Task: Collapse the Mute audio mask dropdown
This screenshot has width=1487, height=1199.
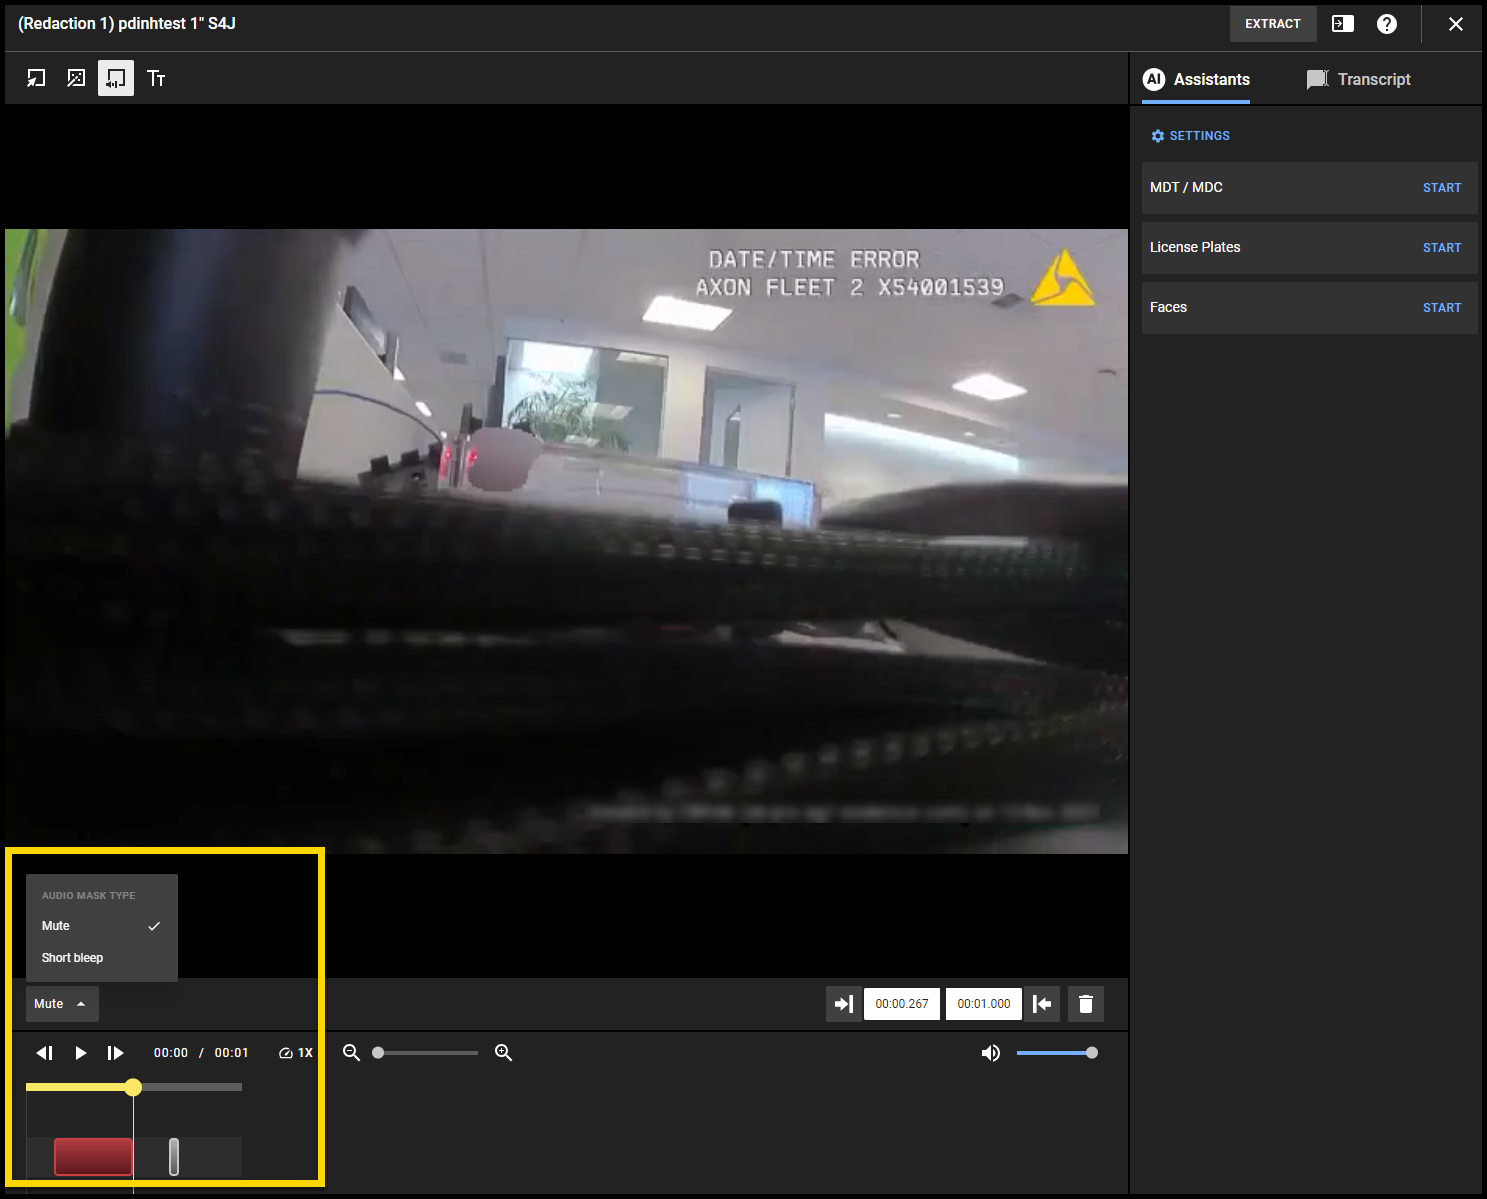Action: [61, 1004]
